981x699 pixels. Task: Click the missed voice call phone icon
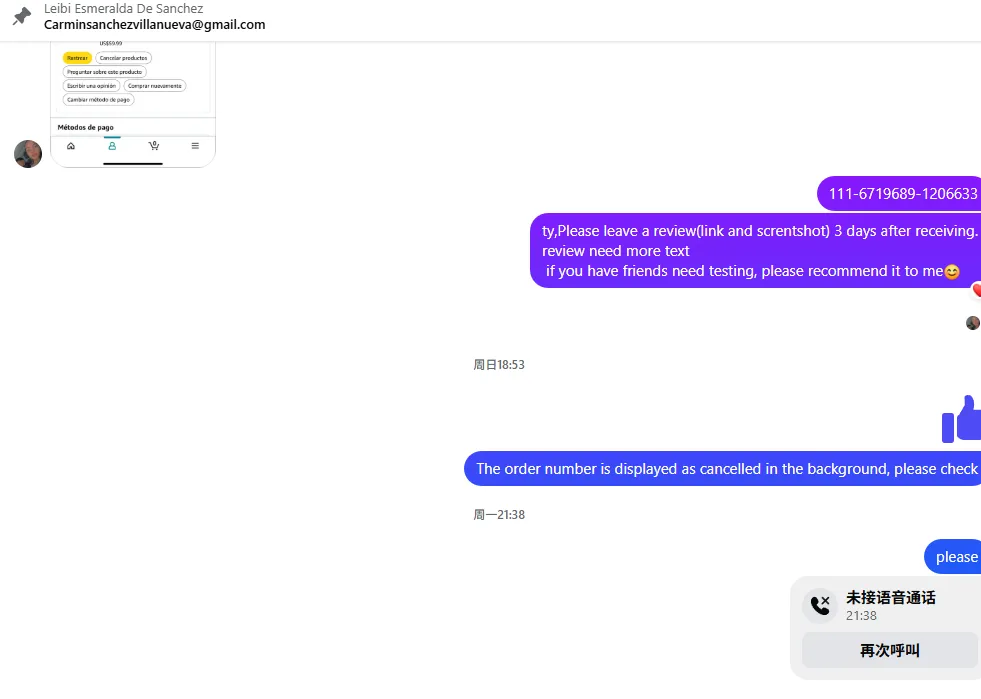coord(820,605)
